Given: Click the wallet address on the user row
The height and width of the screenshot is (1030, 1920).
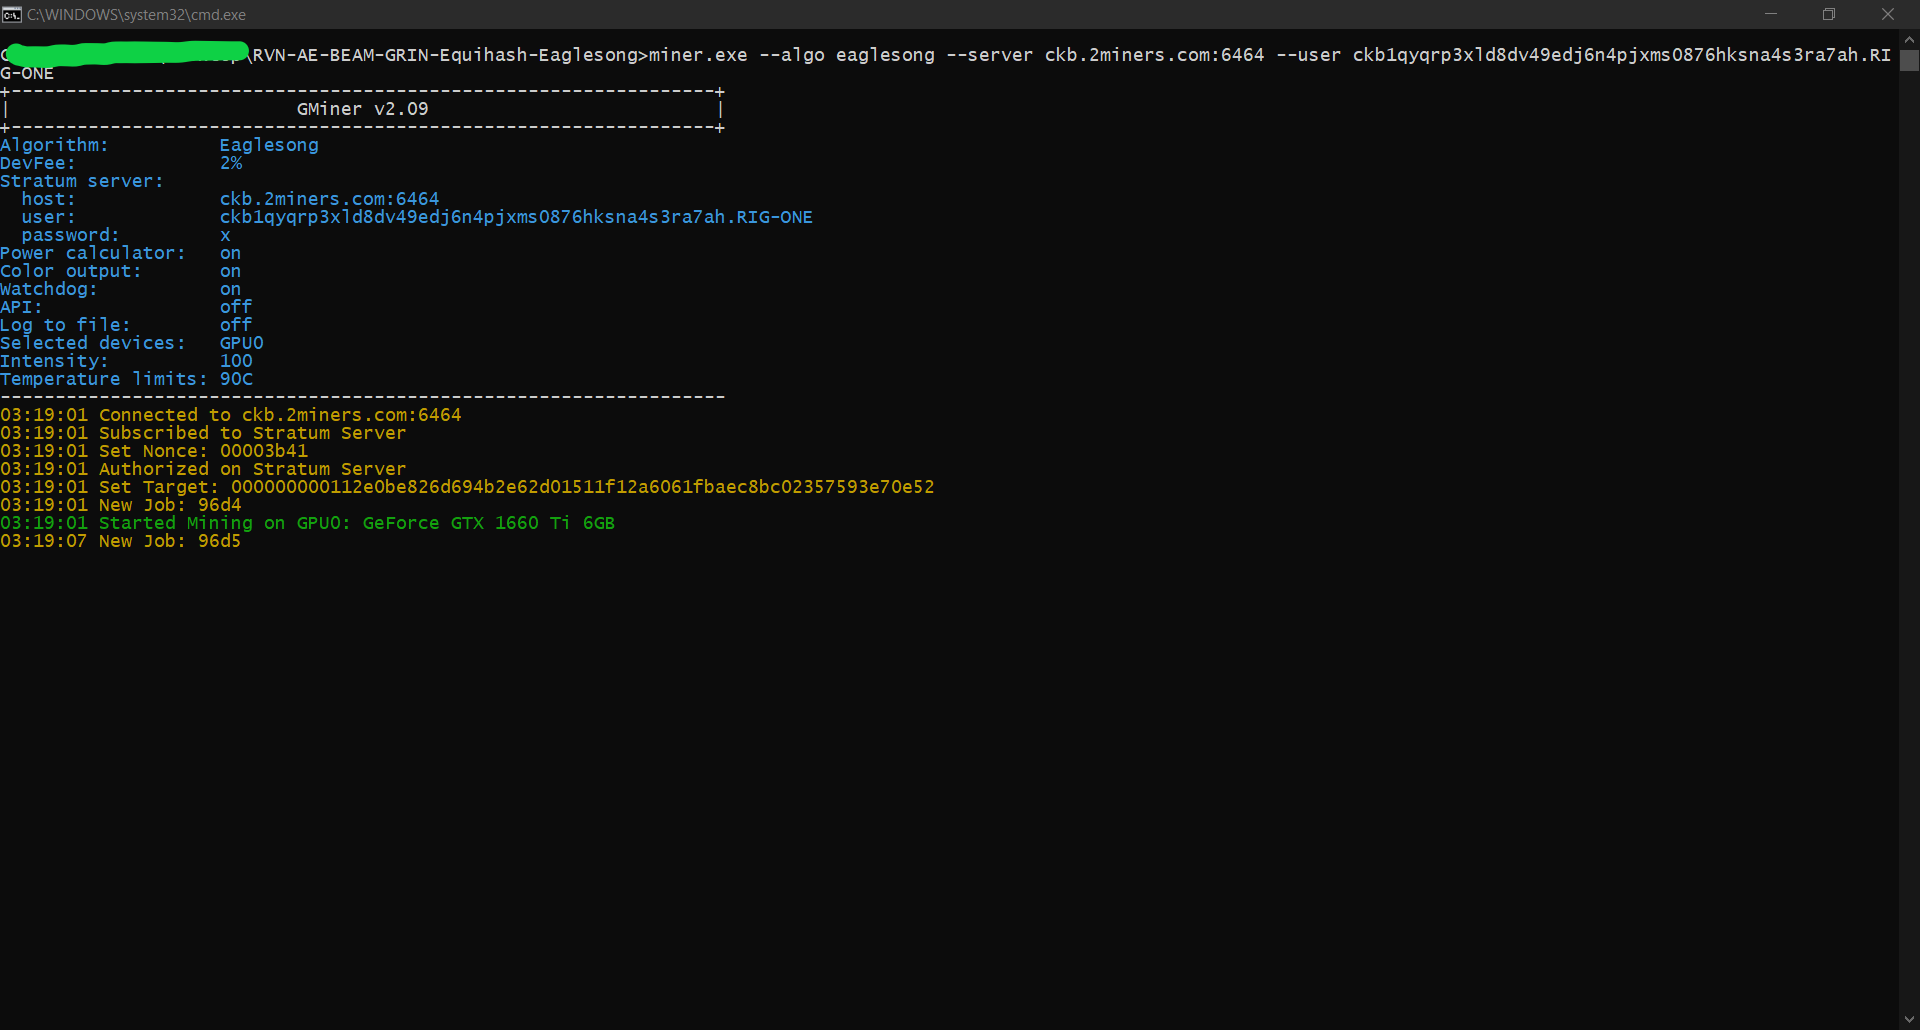Looking at the screenshot, I should click(x=515, y=217).
